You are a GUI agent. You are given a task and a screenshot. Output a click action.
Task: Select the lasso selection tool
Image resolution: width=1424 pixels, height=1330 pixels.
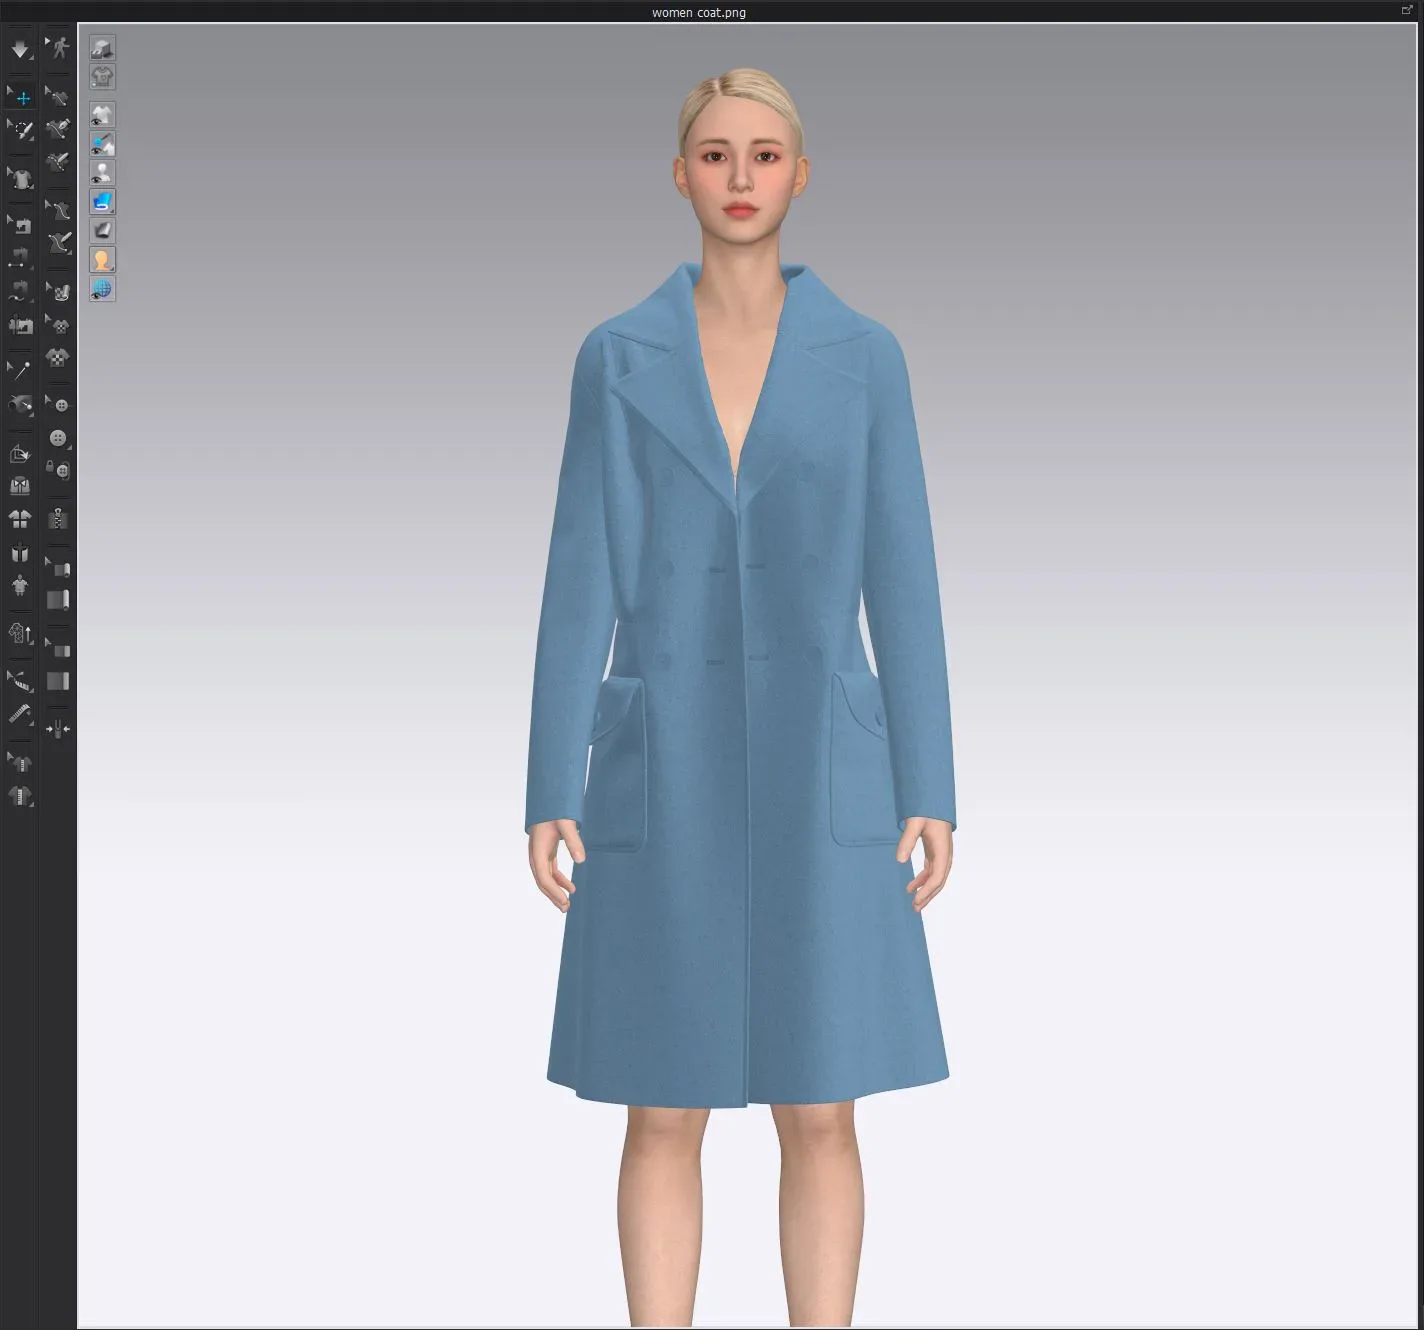coord(20,129)
